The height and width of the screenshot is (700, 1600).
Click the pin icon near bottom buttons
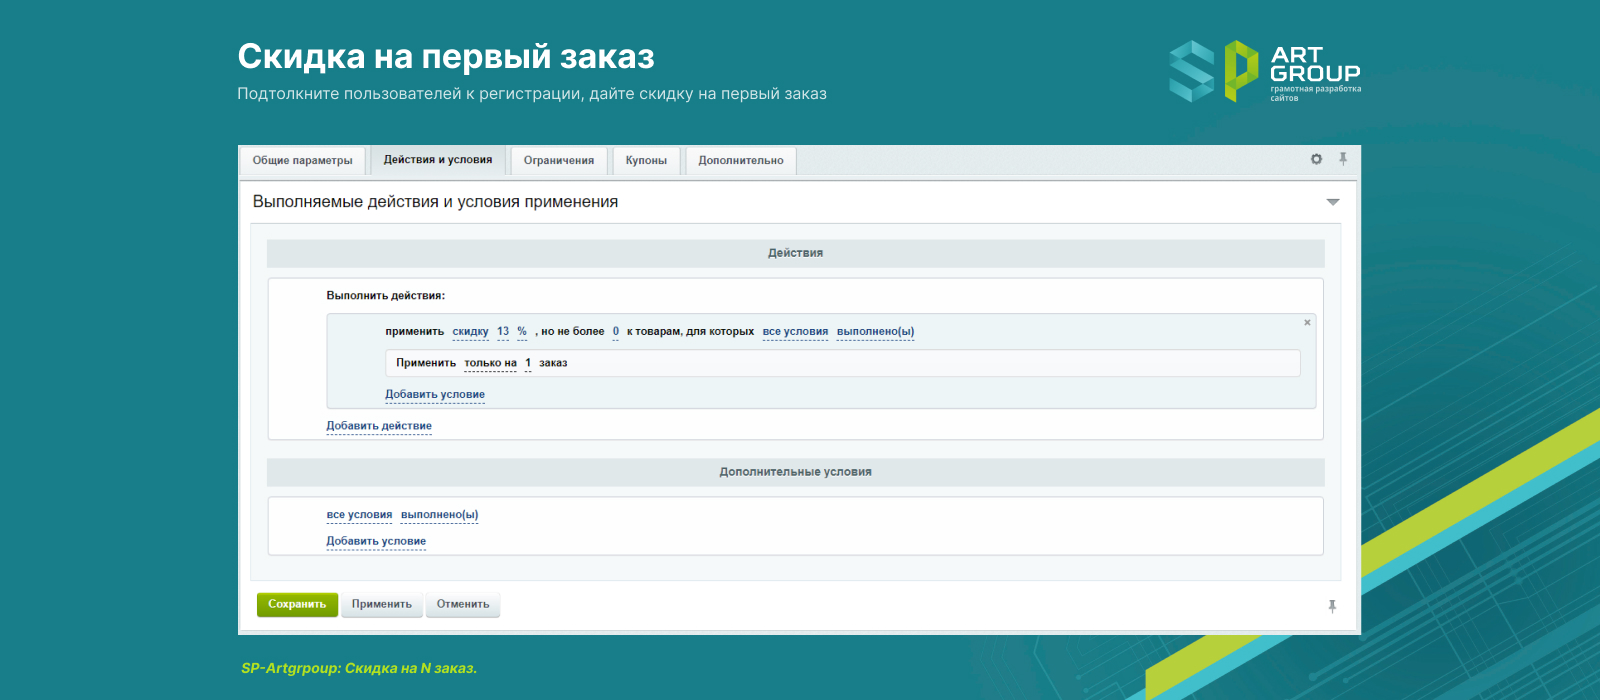point(1332,606)
